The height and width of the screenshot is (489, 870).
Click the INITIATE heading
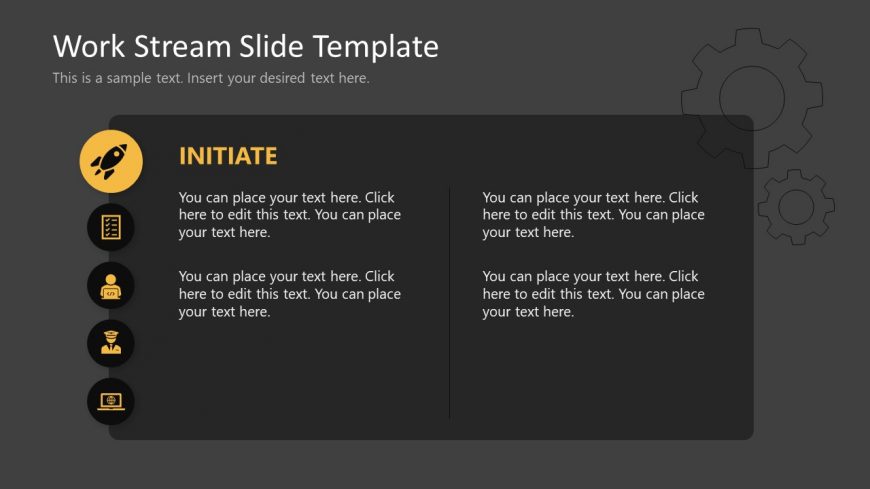pyautogui.click(x=228, y=156)
